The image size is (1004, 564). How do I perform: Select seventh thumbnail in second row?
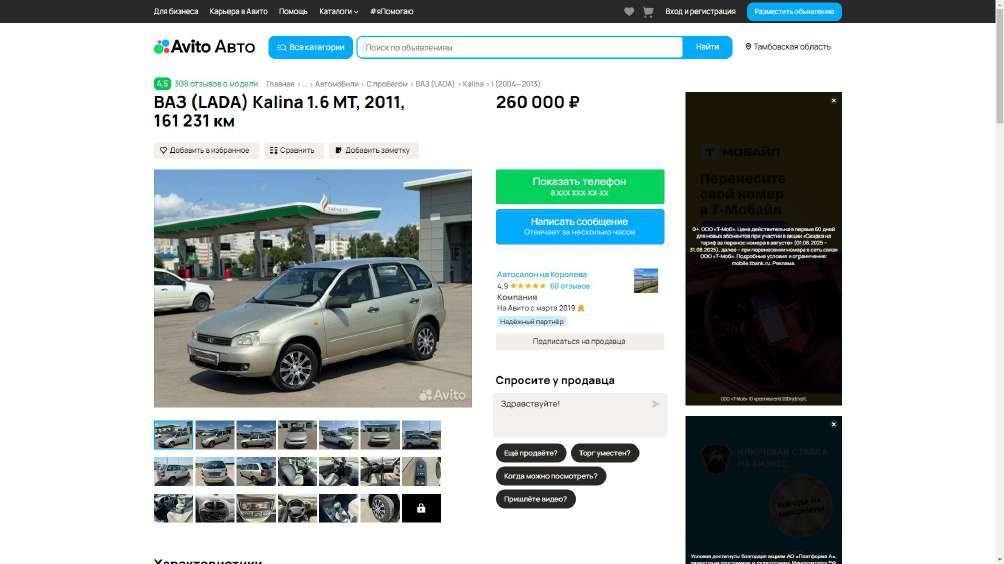pos(421,472)
